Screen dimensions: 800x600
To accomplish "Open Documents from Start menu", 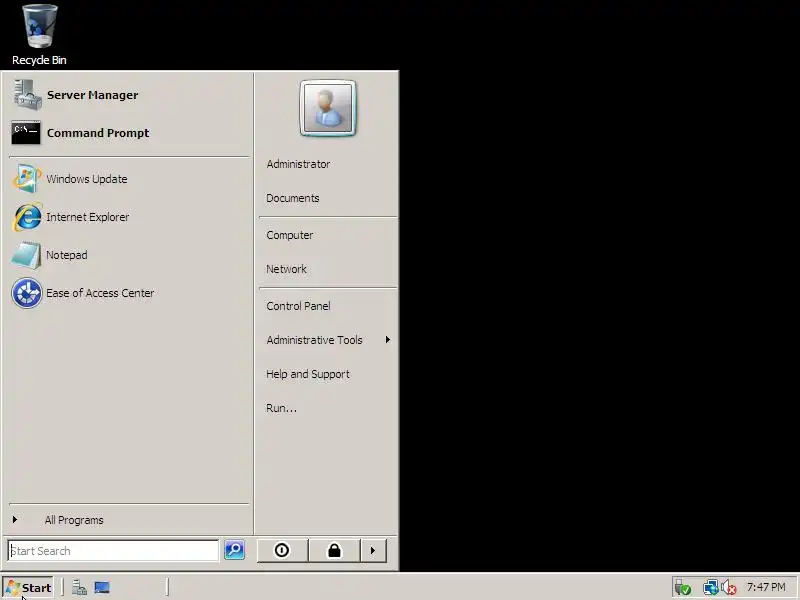I will pos(292,198).
